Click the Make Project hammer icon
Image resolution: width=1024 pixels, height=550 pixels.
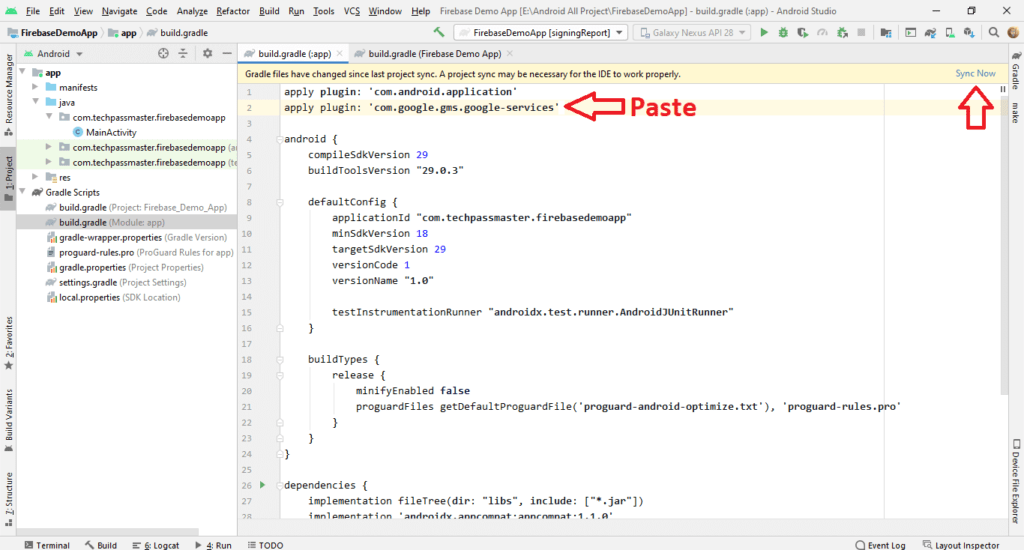tap(439, 32)
